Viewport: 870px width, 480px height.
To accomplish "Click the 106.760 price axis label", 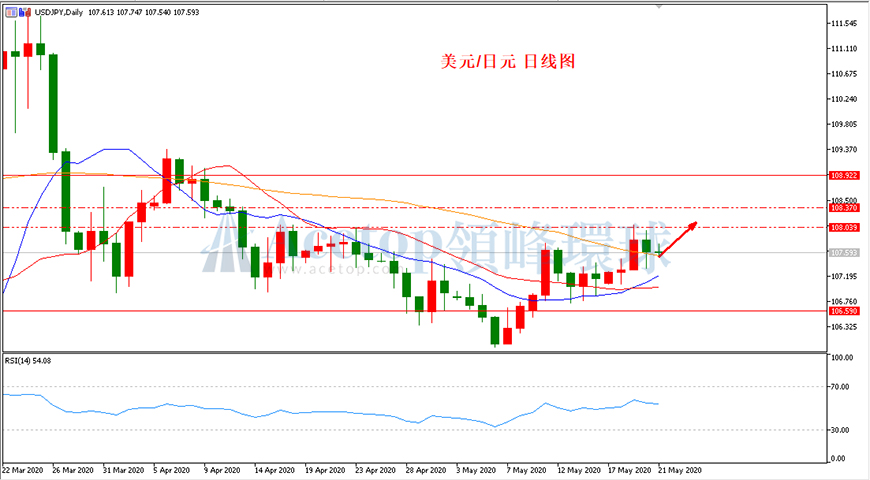I will pos(844,301).
